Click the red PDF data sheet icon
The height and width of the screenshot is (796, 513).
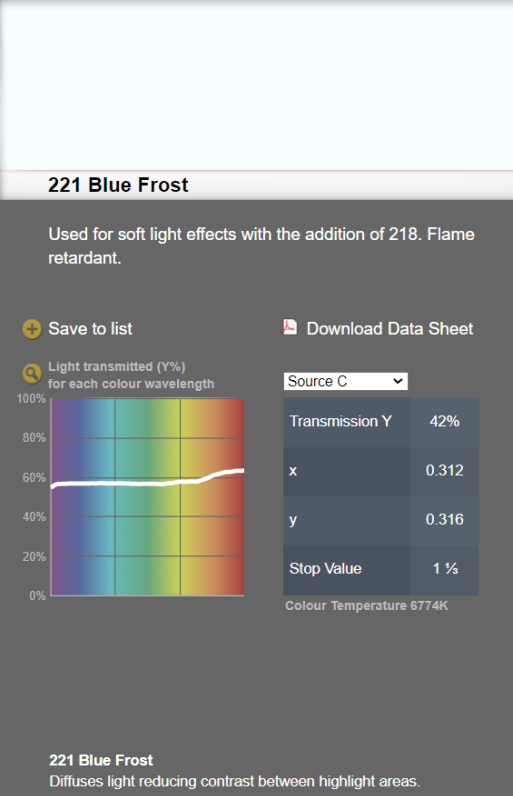(290, 327)
